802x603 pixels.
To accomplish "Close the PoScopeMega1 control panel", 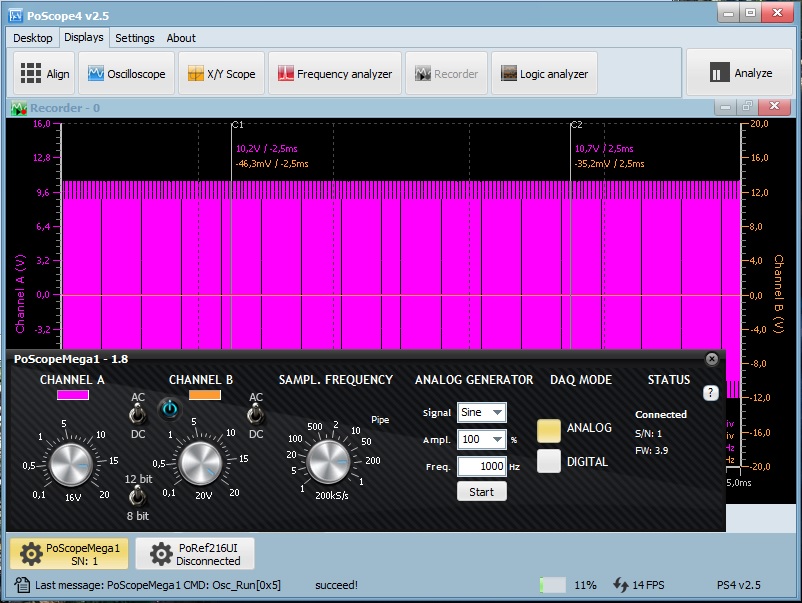I will click(711, 359).
